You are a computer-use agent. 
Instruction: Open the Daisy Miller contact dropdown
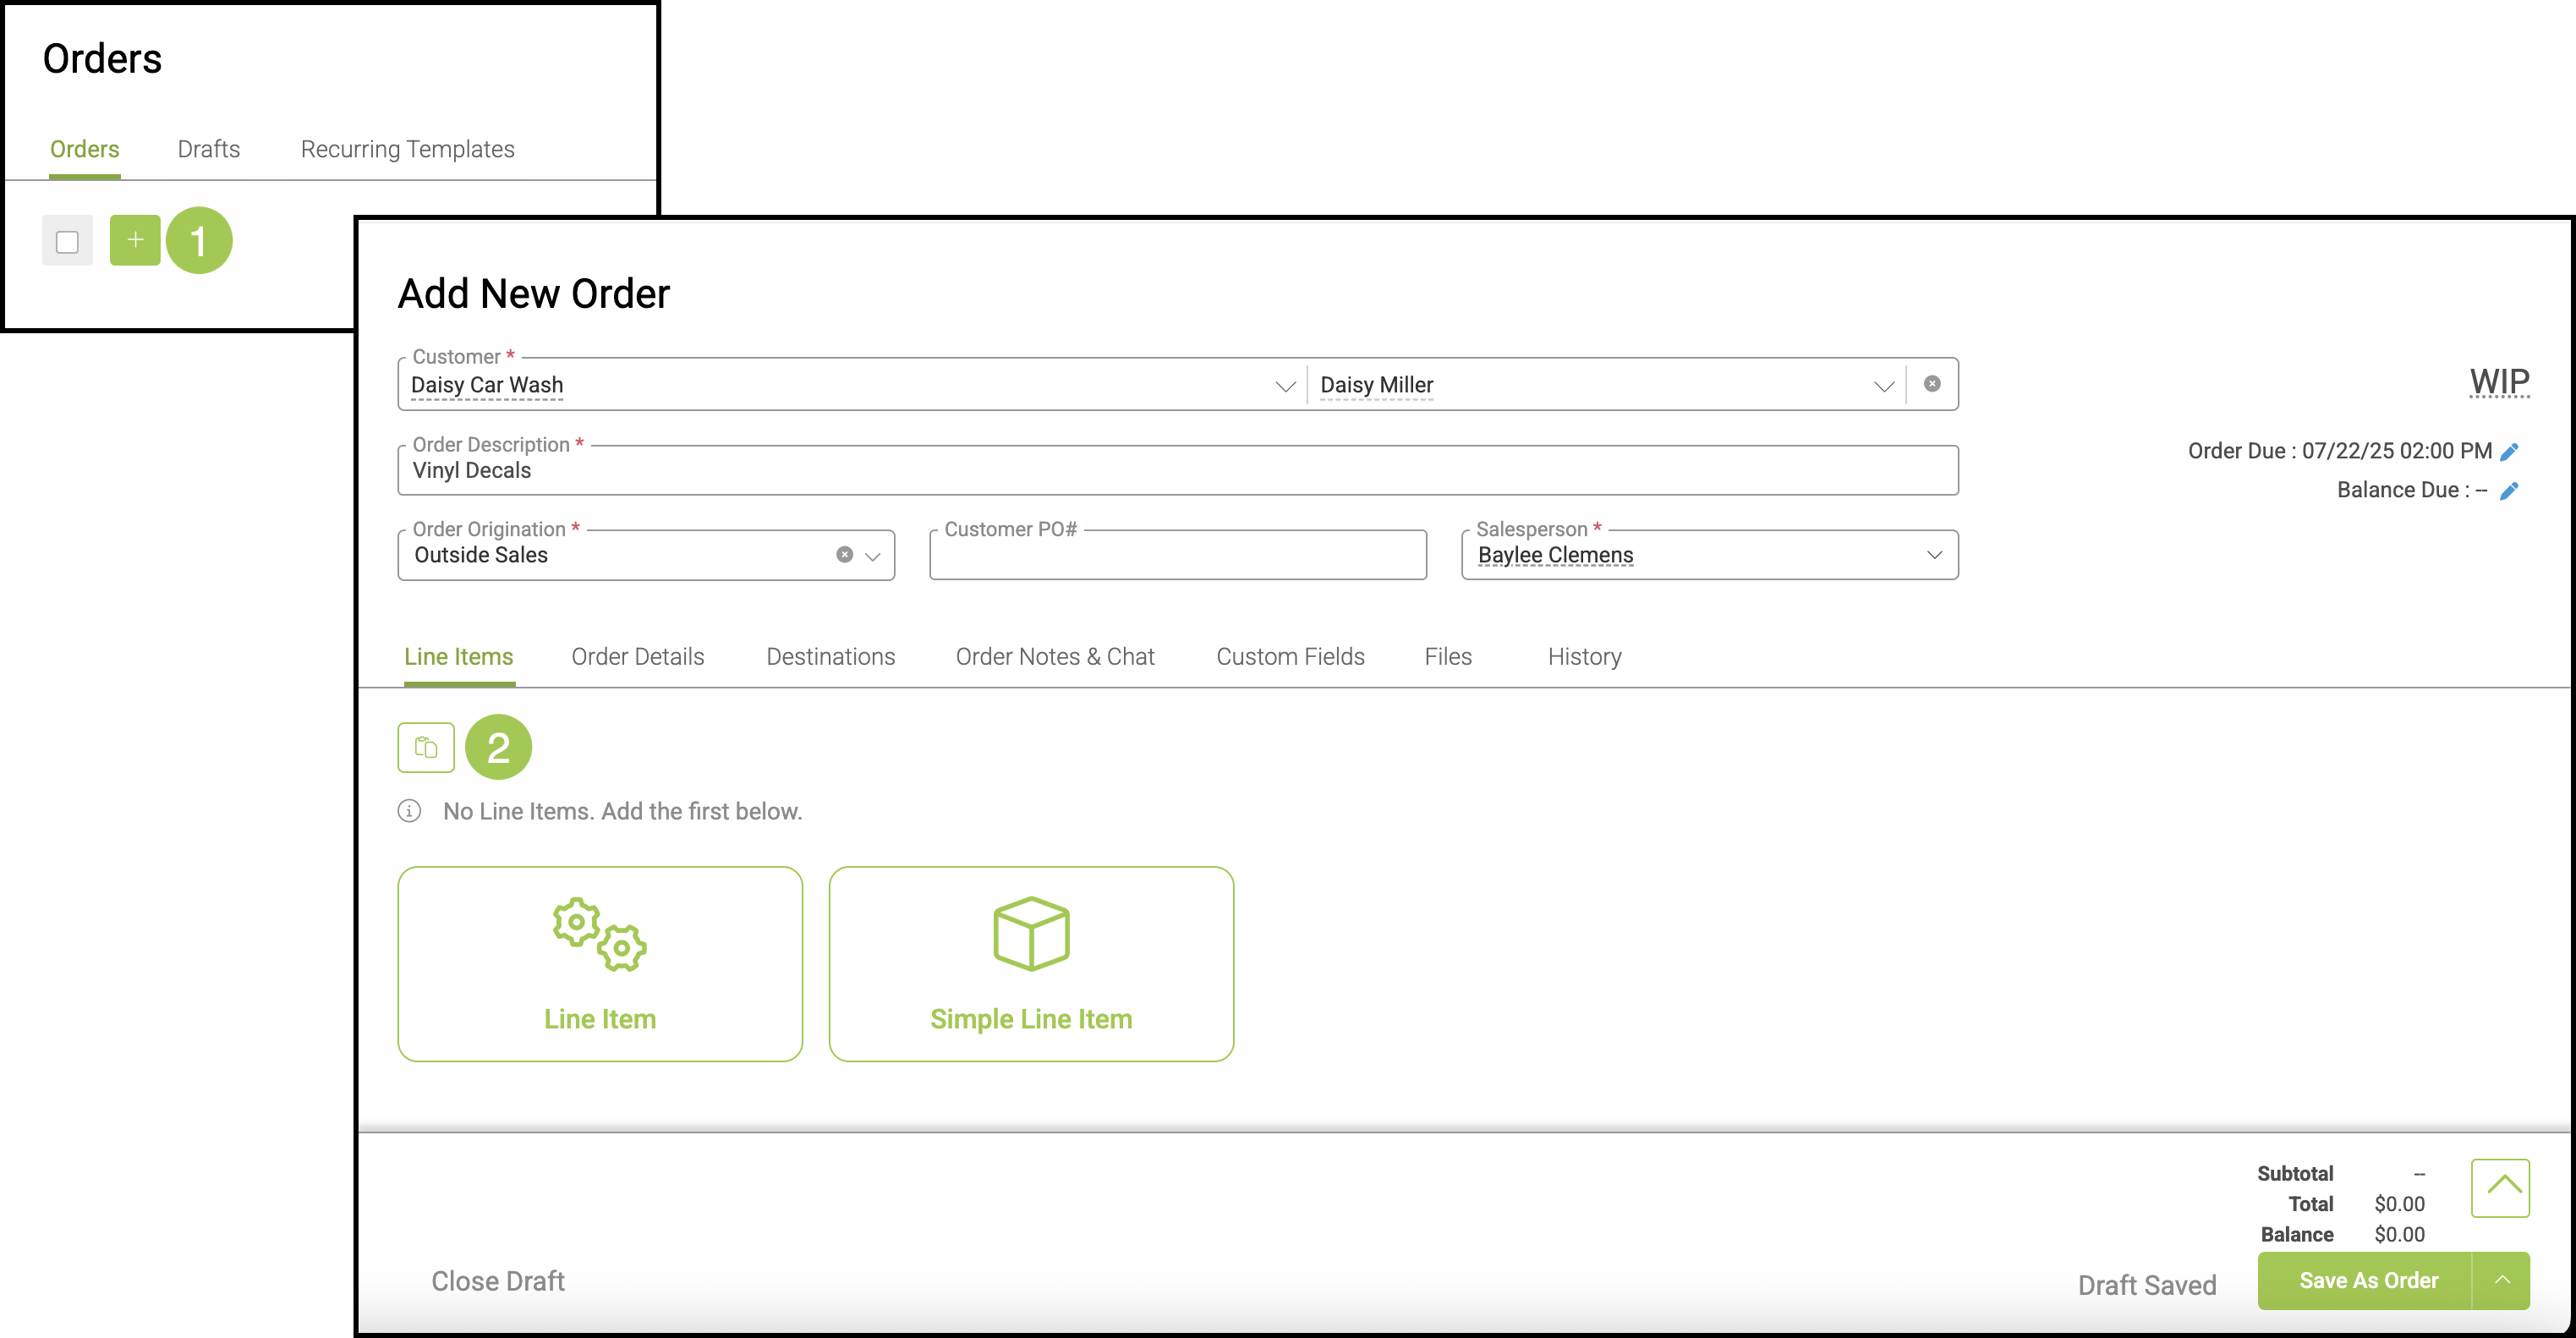pyautogui.click(x=1884, y=386)
